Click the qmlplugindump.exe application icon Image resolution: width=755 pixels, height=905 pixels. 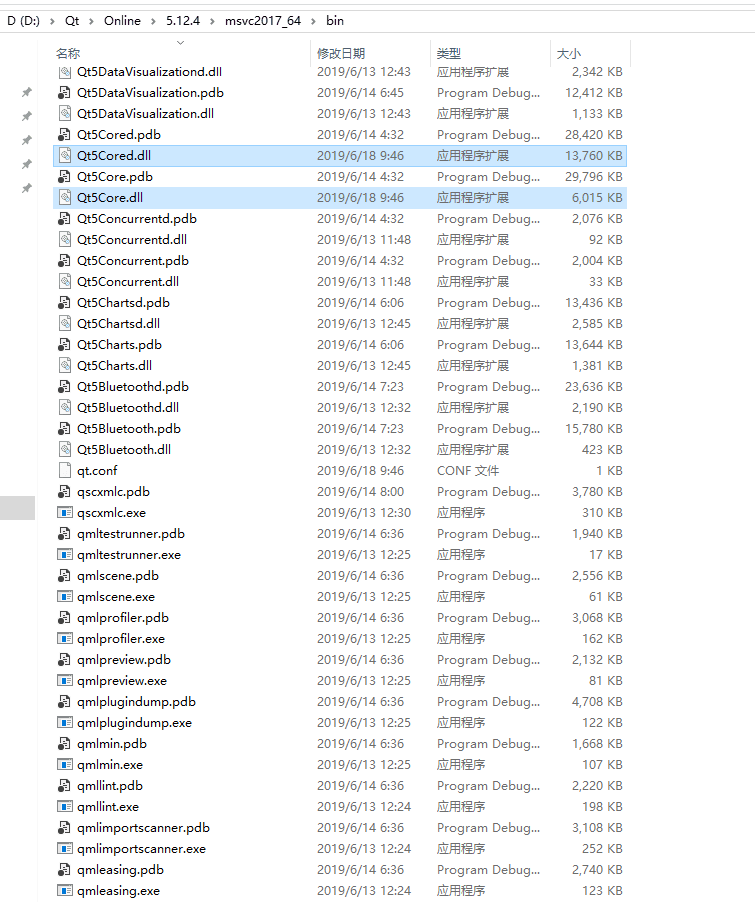[65, 723]
